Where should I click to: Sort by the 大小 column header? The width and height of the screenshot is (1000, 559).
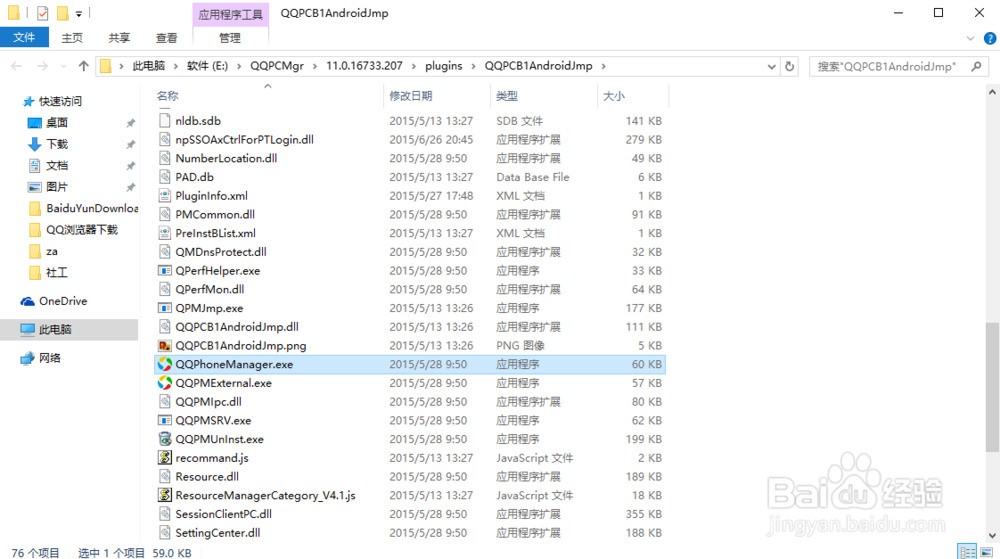tap(614, 96)
